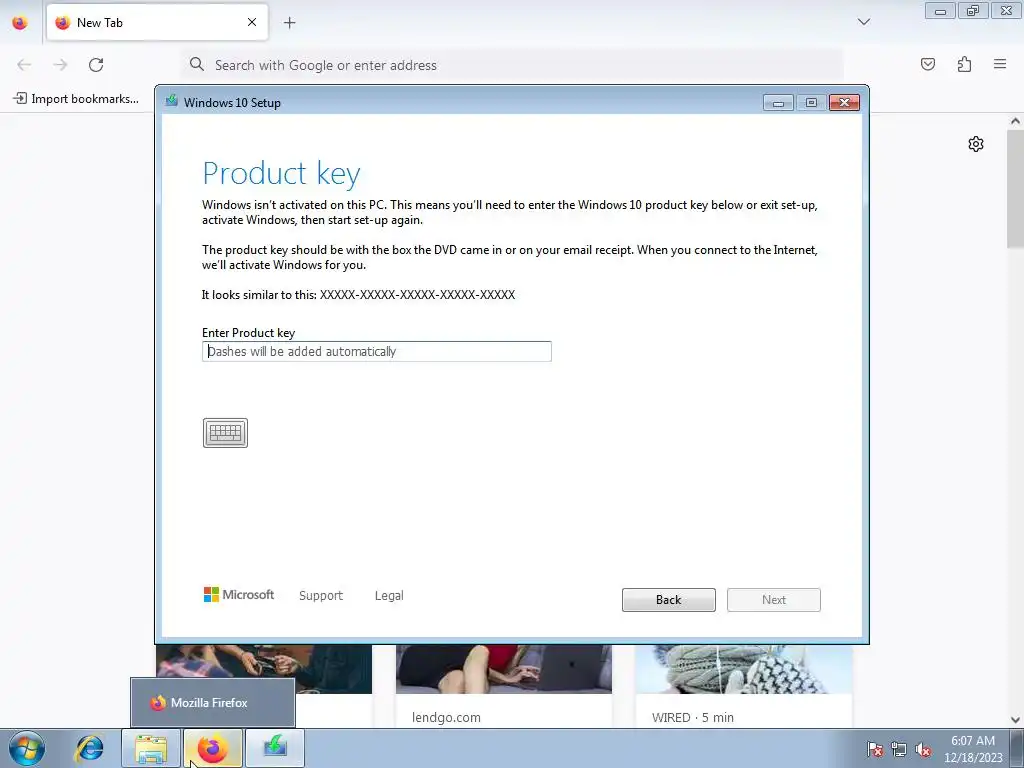The image size is (1024, 768).
Task: Click the Back button in Setup
Action: (x=669, y=600)
